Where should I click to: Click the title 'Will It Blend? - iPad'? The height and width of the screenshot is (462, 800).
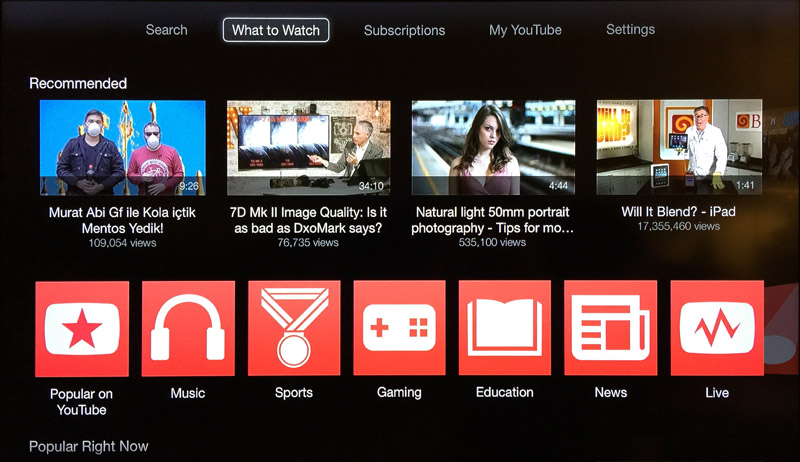pyautogui.click(x=679, y=212)
